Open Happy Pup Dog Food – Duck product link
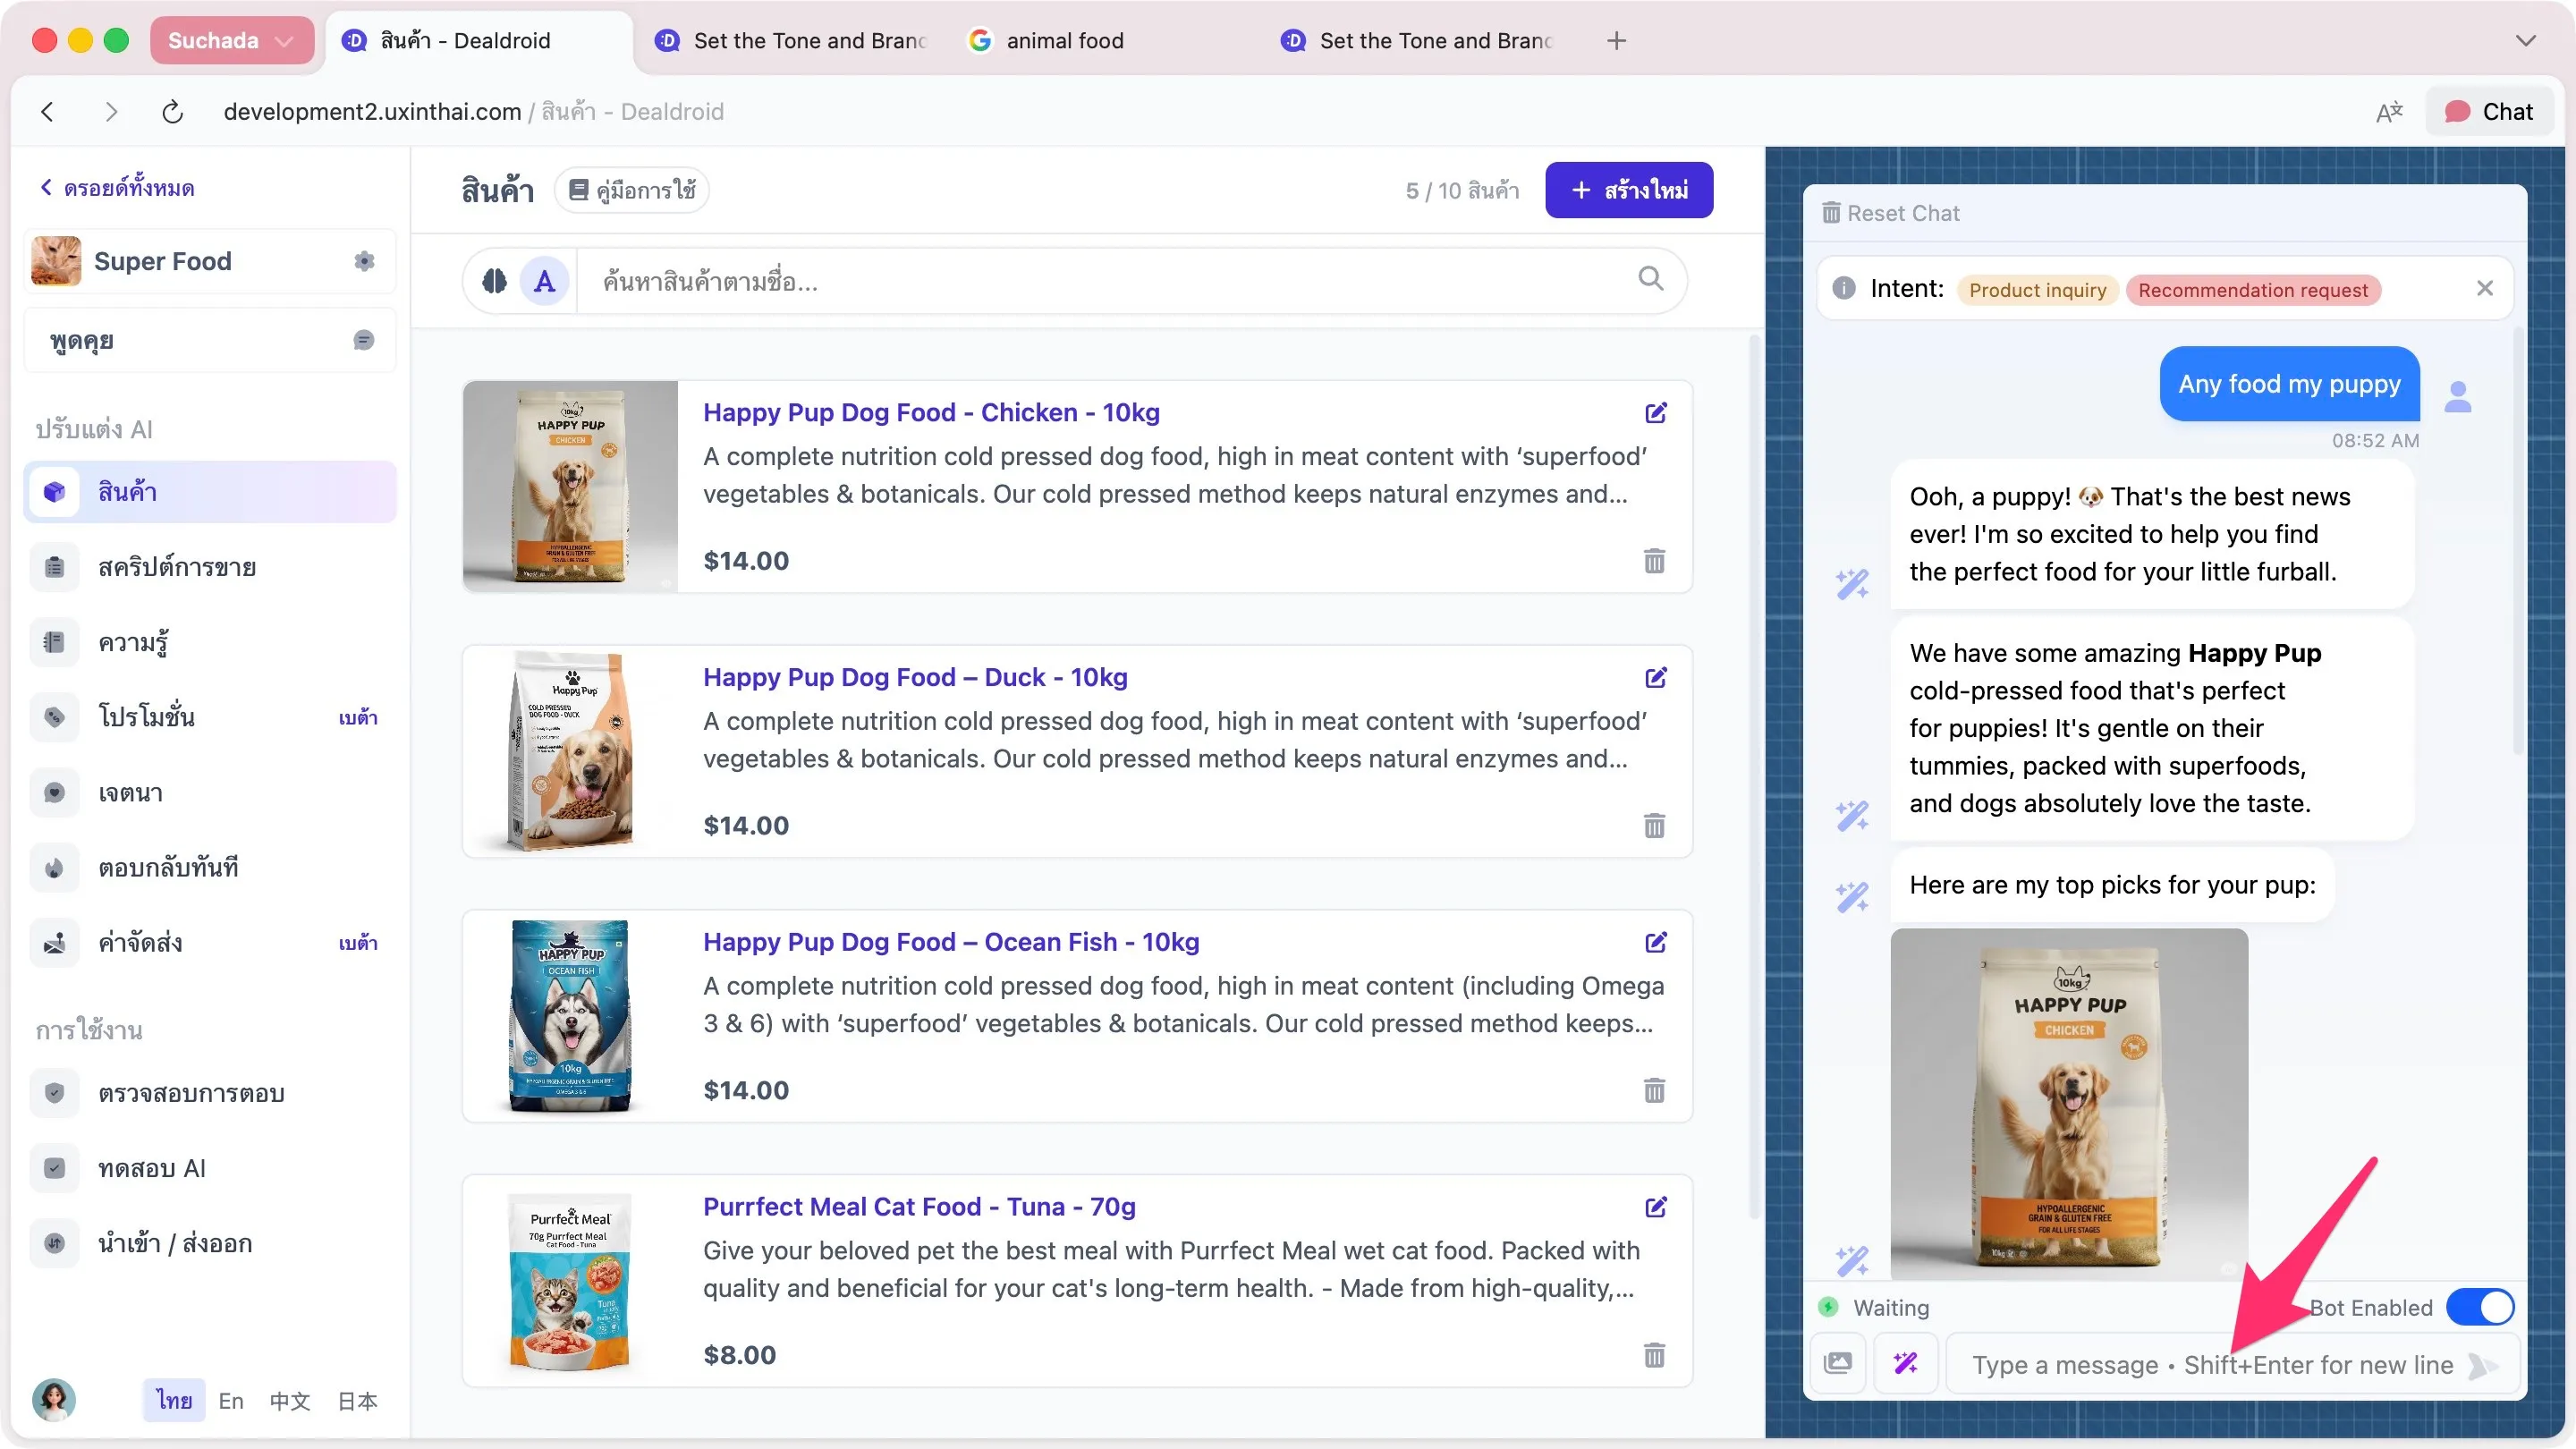This screenshot has width=2576, height=1449. click(x=914, y=677)
